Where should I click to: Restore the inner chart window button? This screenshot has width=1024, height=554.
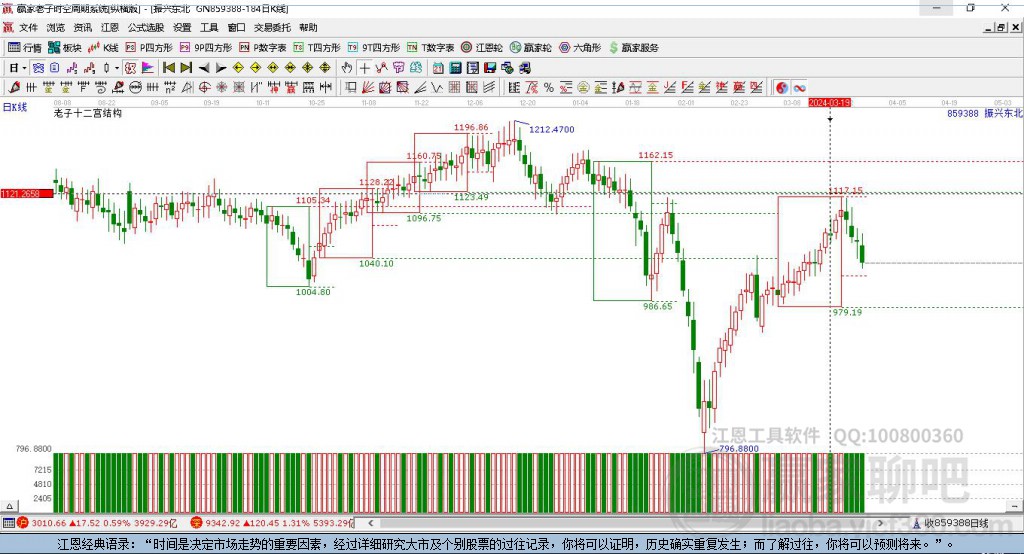(x=1001, y=27)
